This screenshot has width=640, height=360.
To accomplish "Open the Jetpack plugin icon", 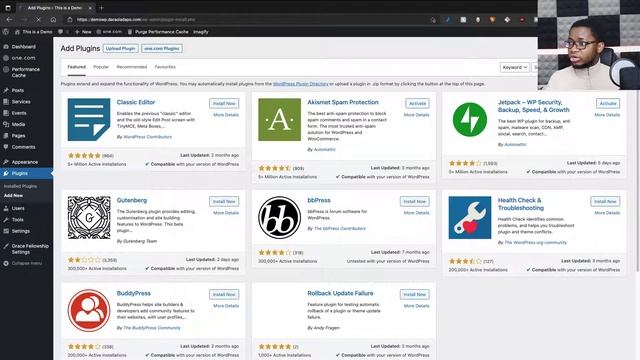I will click(470, 120).
